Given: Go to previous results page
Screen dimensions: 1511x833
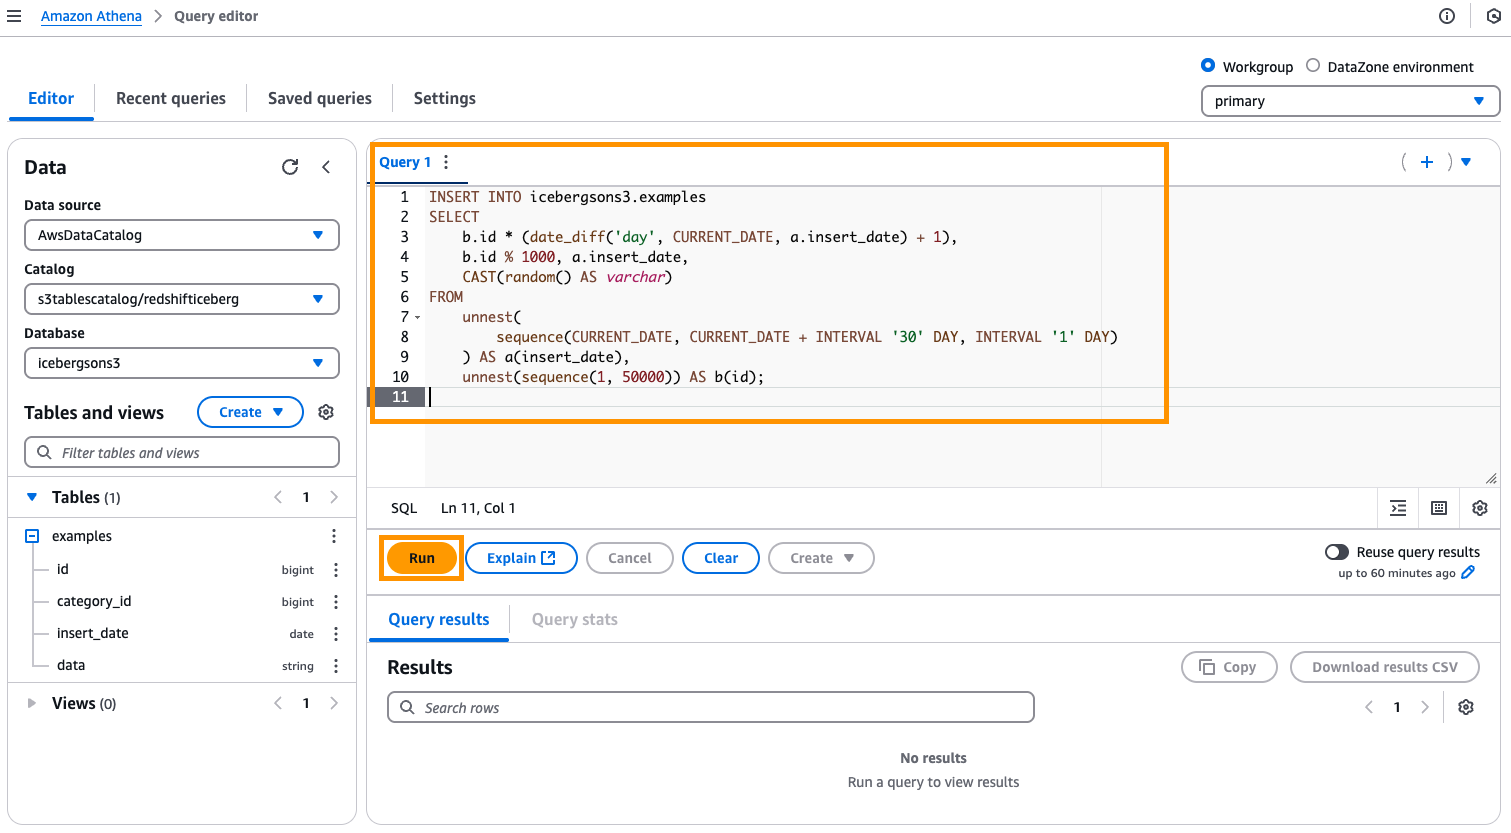Looking at the screenshot, I should (x=1369, y=707).
